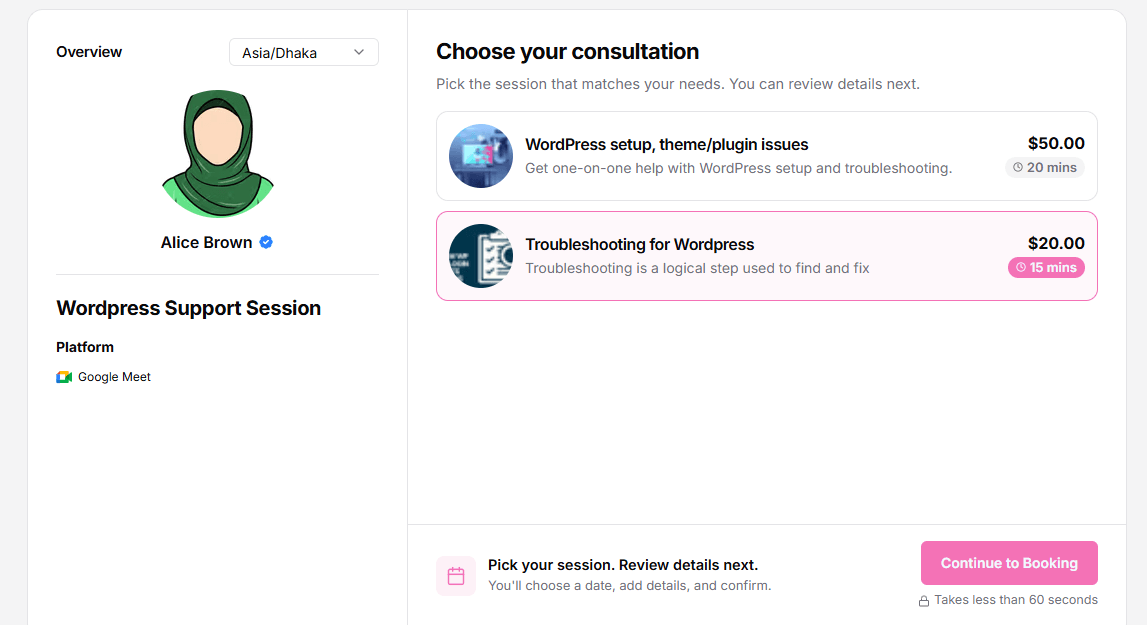1147x625 pixels.
Task: Click the lock icon near 'Takes less than 60 seconds'
Action: [924, 601]
